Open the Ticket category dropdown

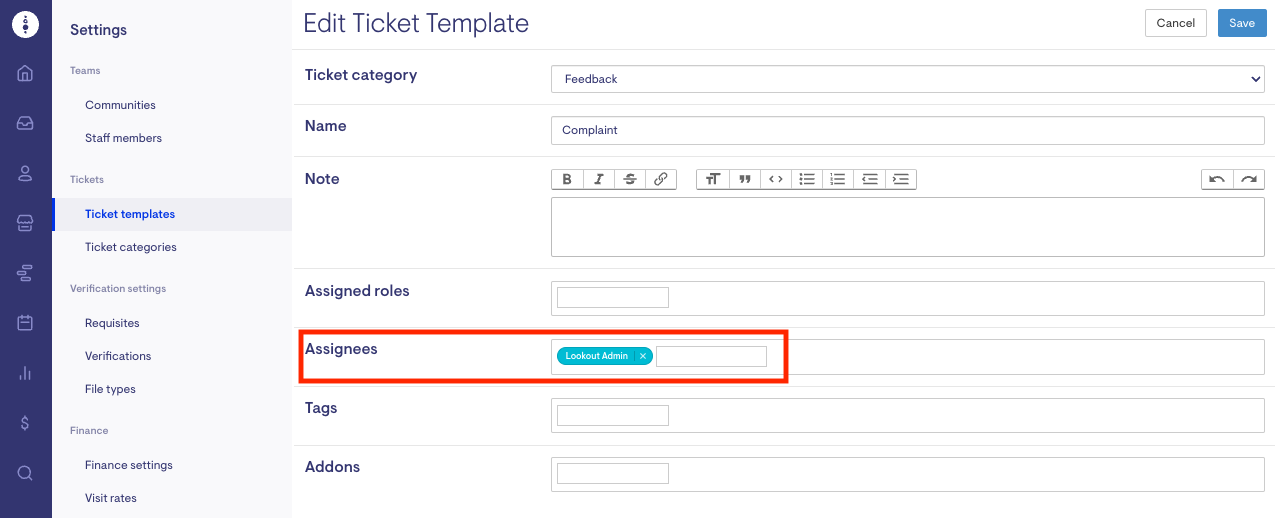908,79
